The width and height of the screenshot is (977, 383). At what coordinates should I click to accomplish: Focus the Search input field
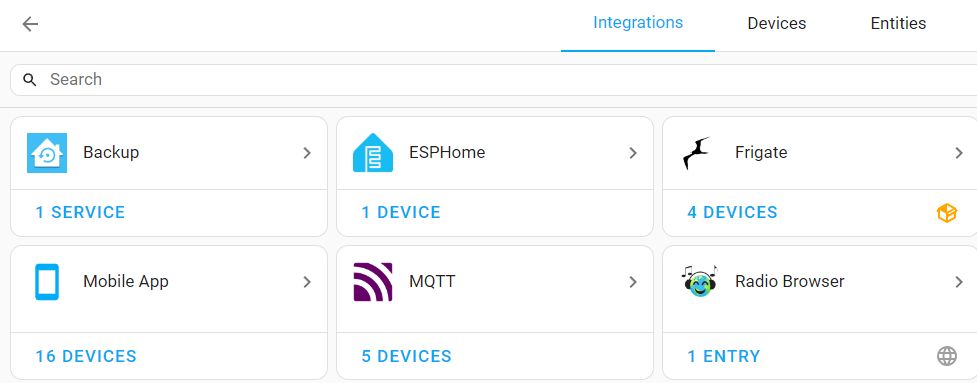click(x=493, y=80)
